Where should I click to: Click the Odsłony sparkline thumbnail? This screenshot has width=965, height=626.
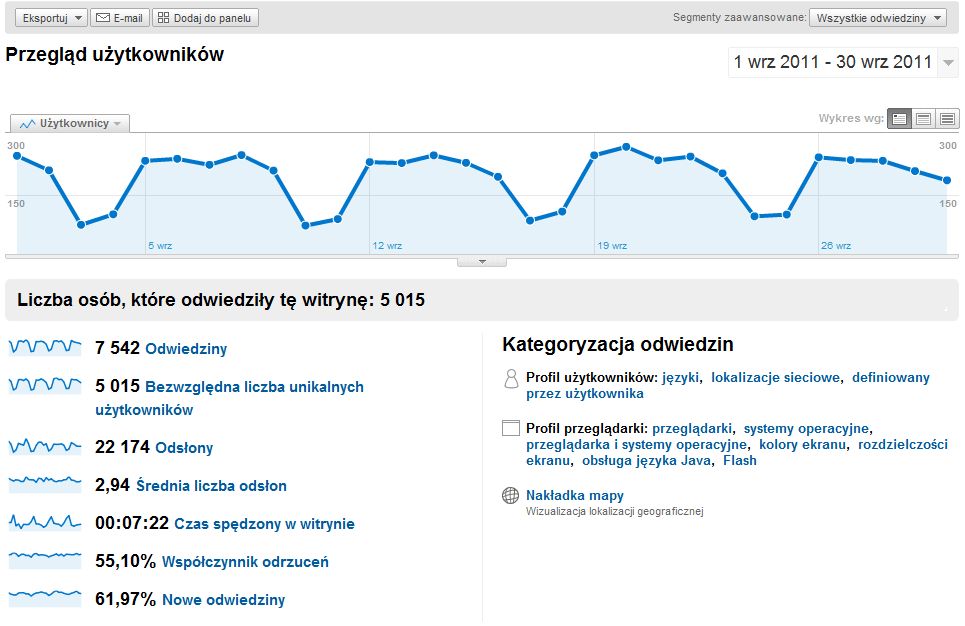point(45,446)
